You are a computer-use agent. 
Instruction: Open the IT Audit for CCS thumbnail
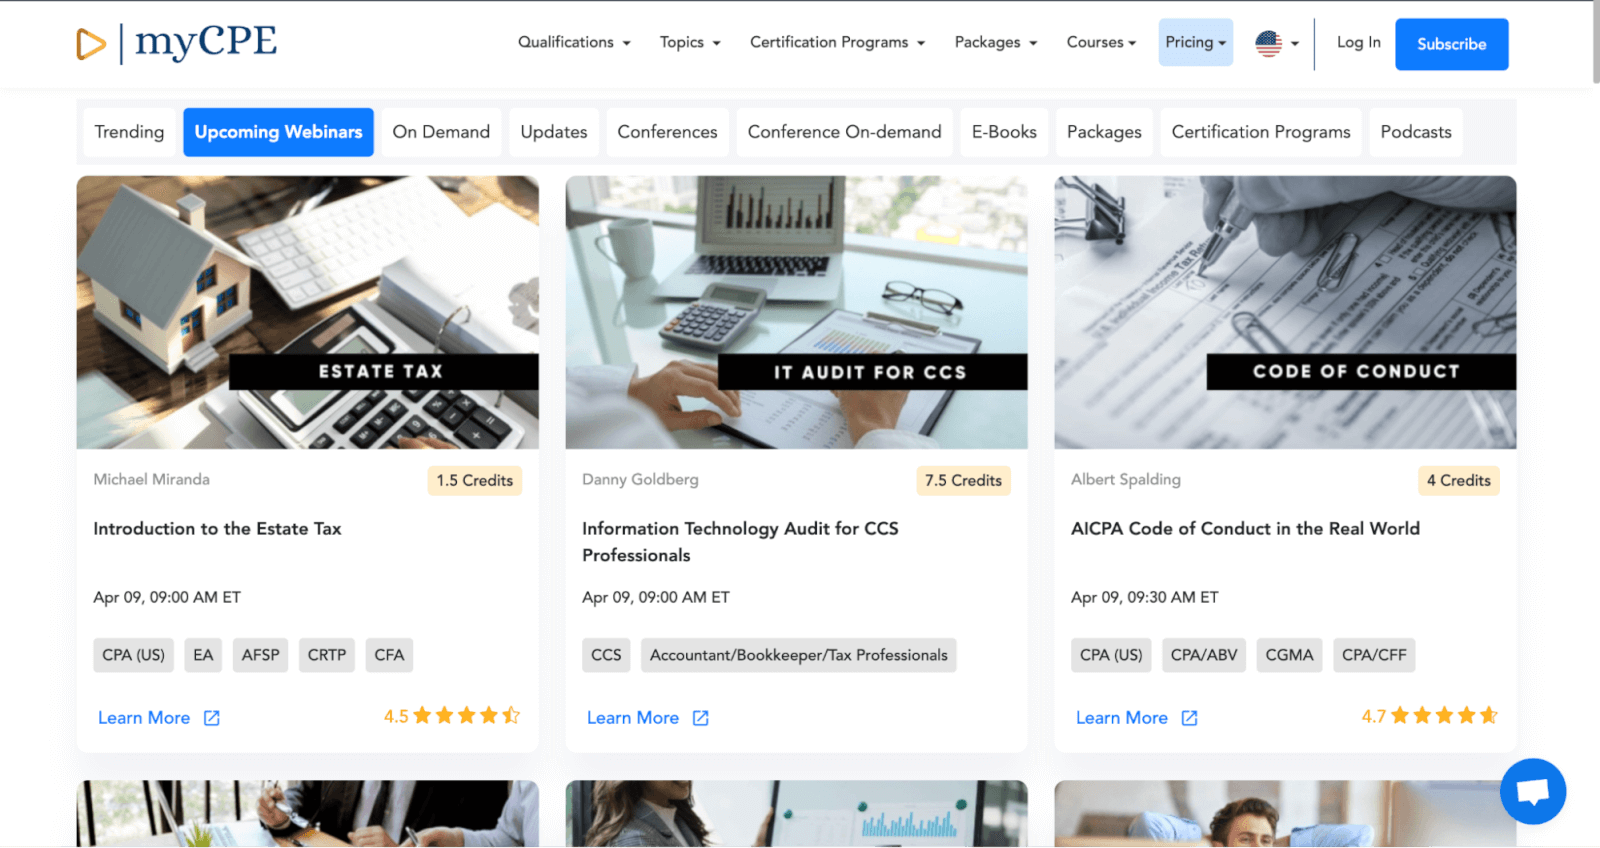click(x=796, y=312)
